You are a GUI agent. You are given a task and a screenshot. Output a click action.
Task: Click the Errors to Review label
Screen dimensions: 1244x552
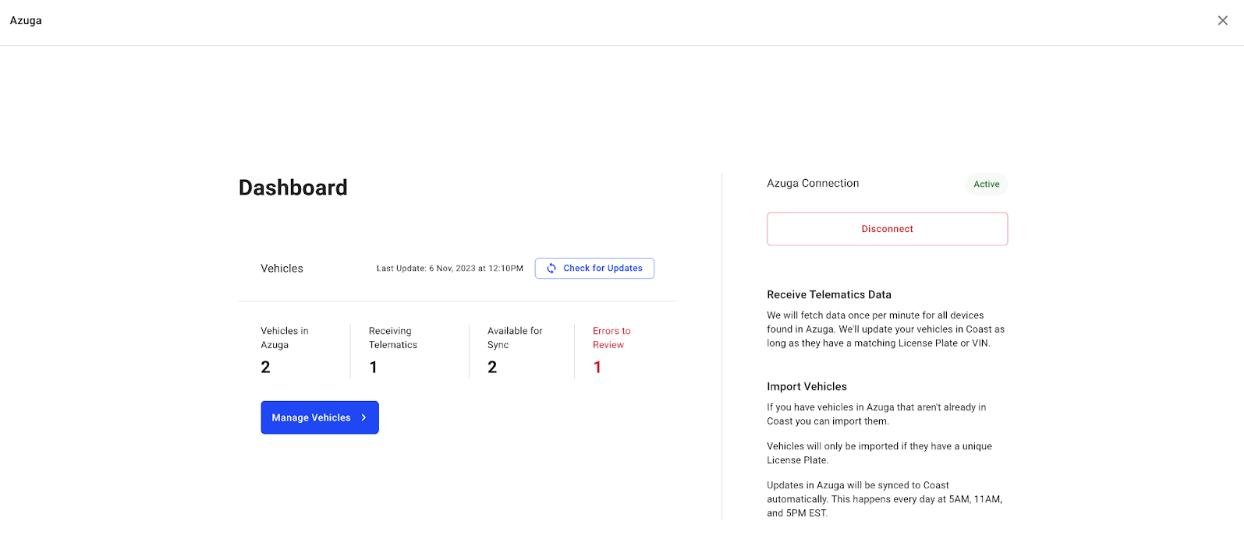coord(612,338)
